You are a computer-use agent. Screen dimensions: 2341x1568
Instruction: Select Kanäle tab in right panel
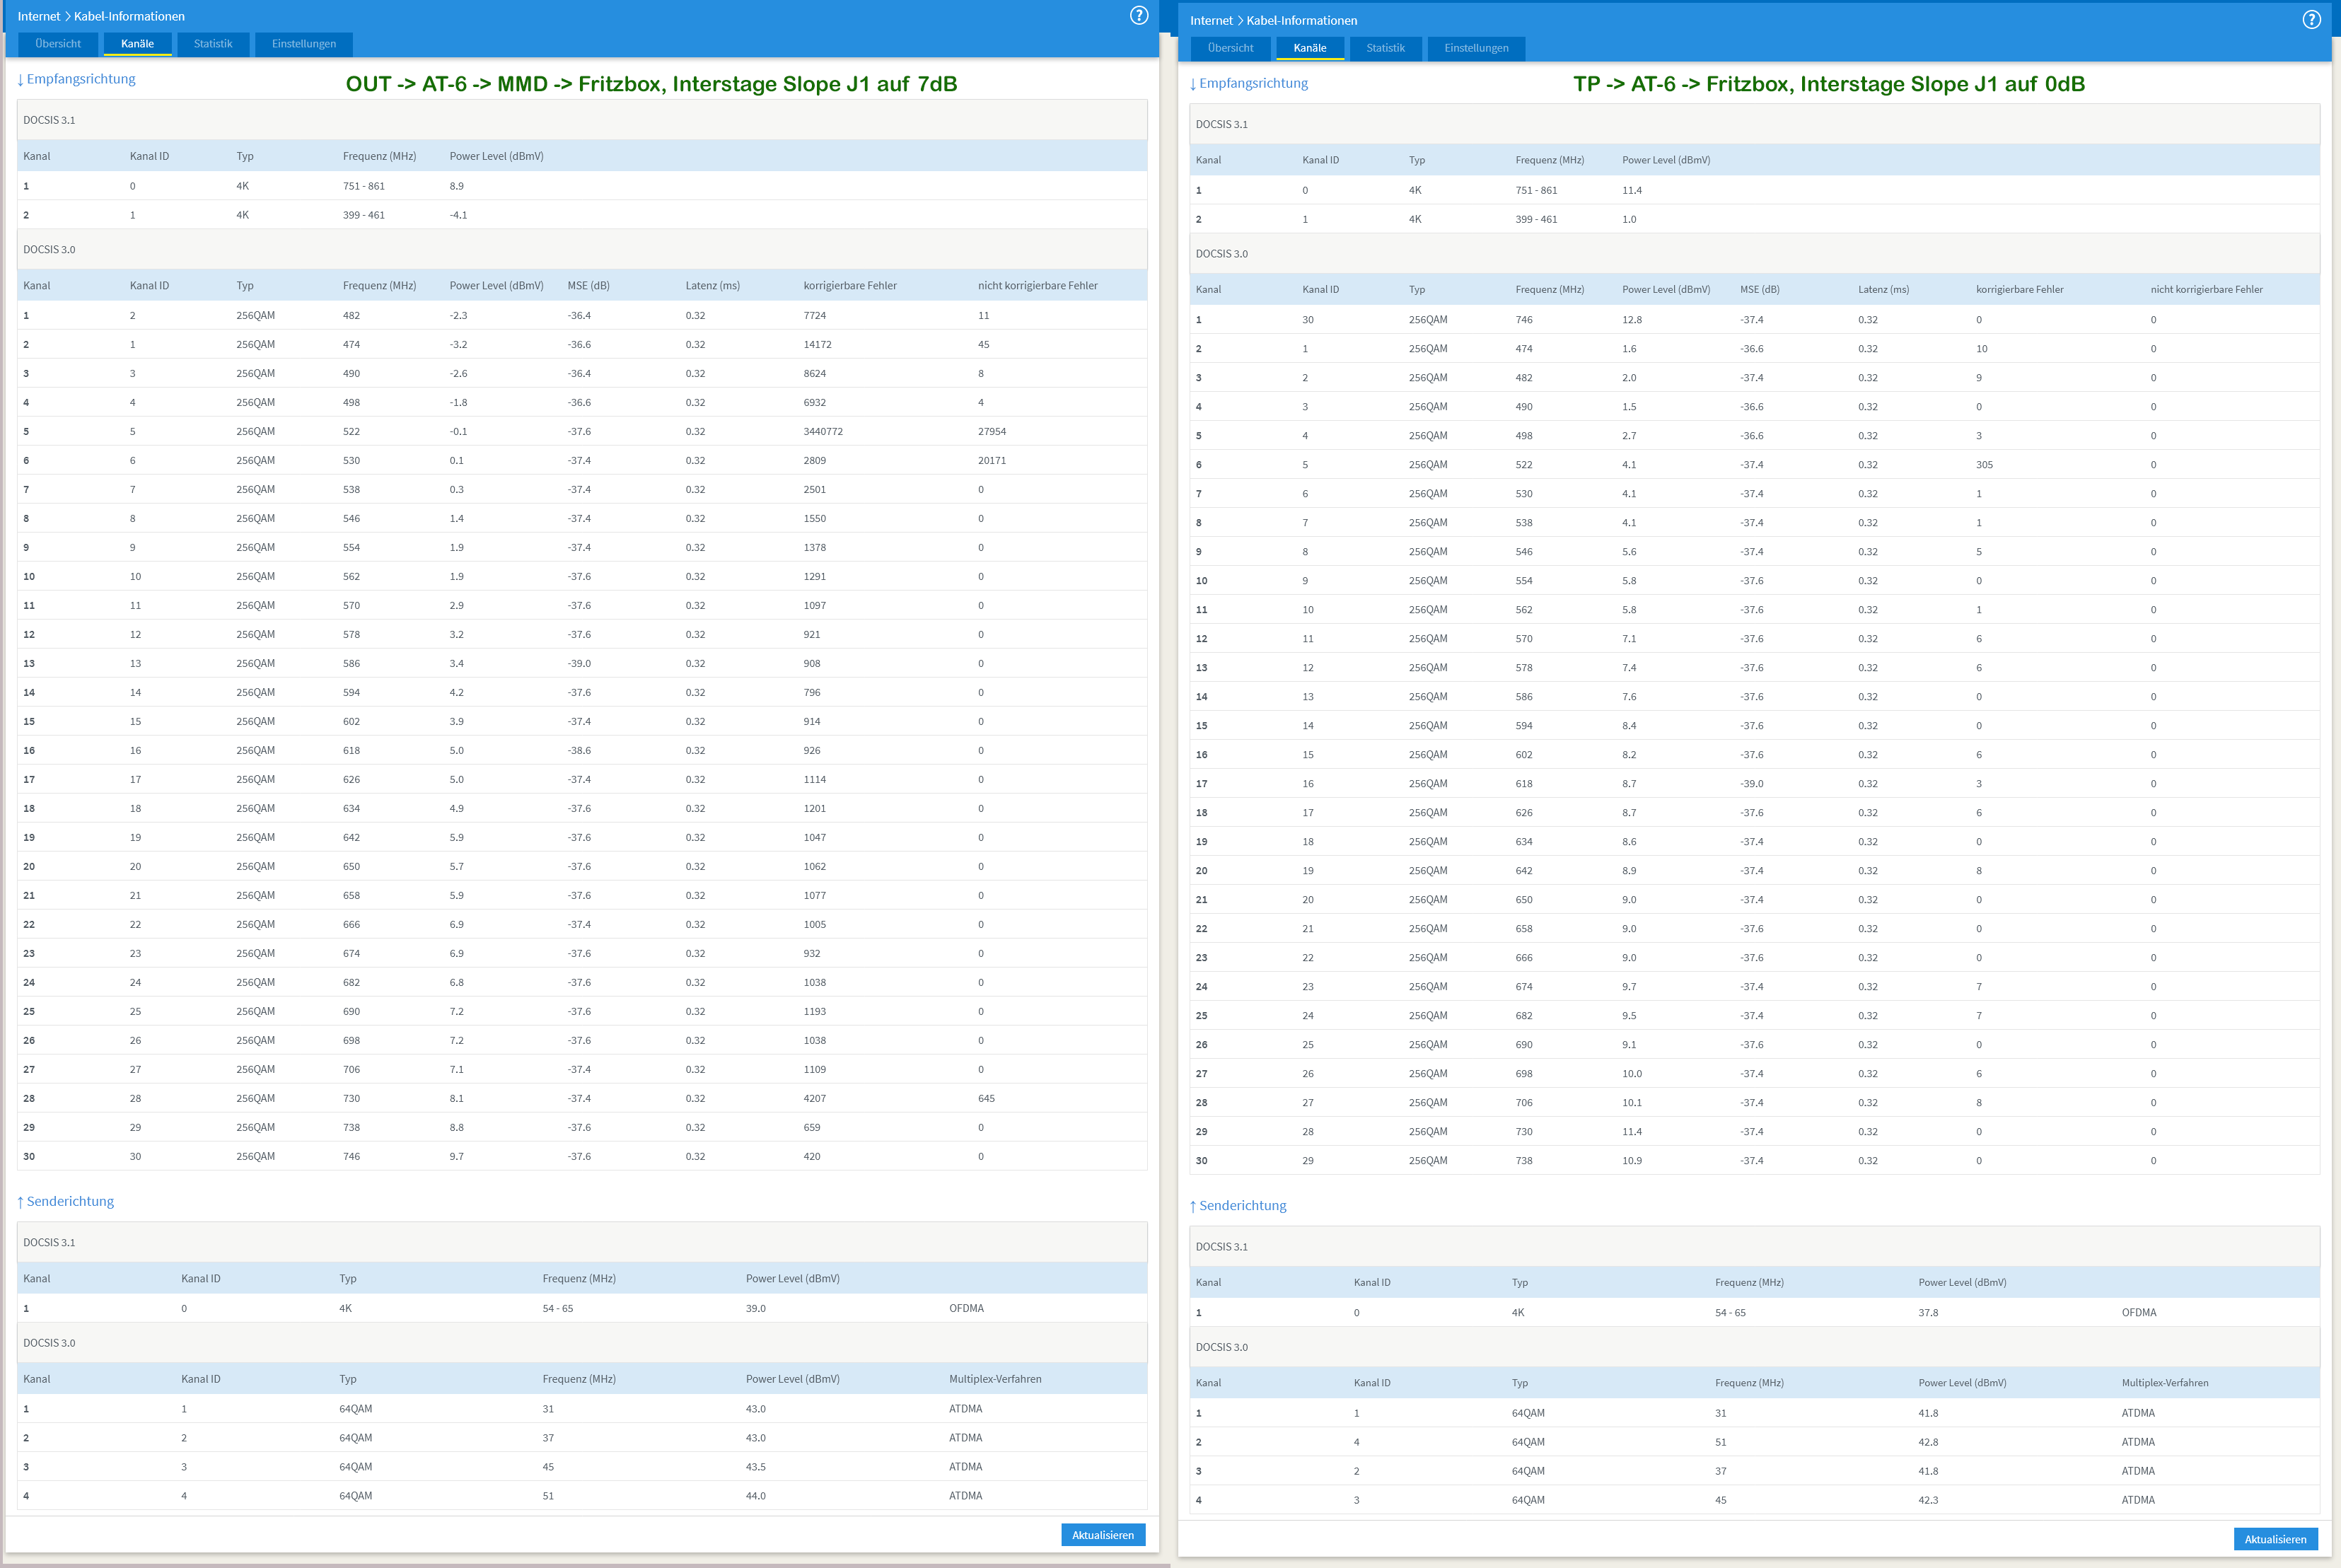point(1309,48)
